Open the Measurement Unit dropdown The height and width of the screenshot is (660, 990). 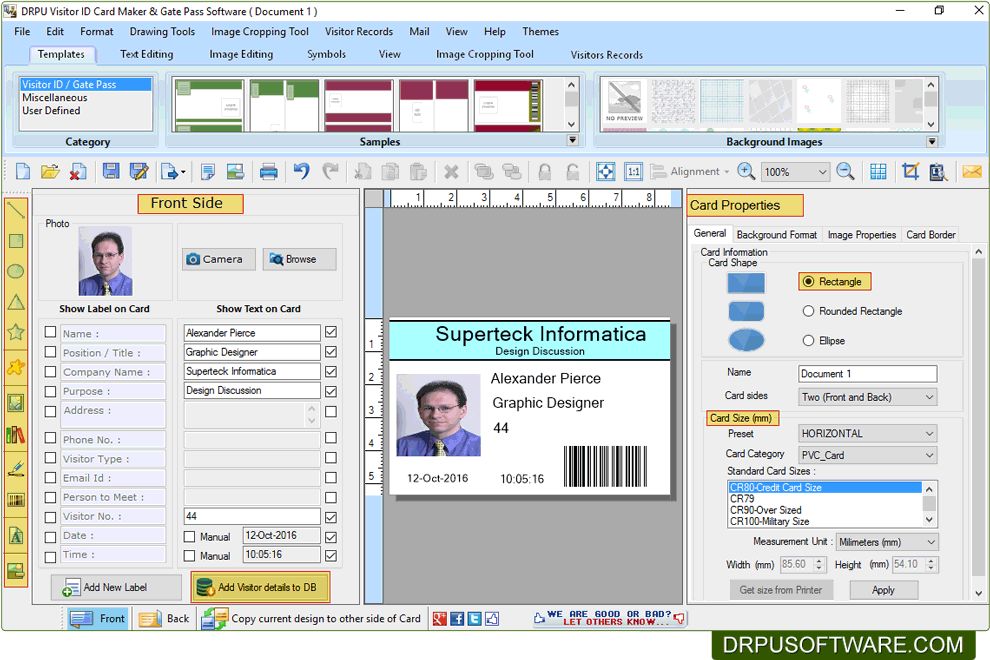[x=931, y=542]
